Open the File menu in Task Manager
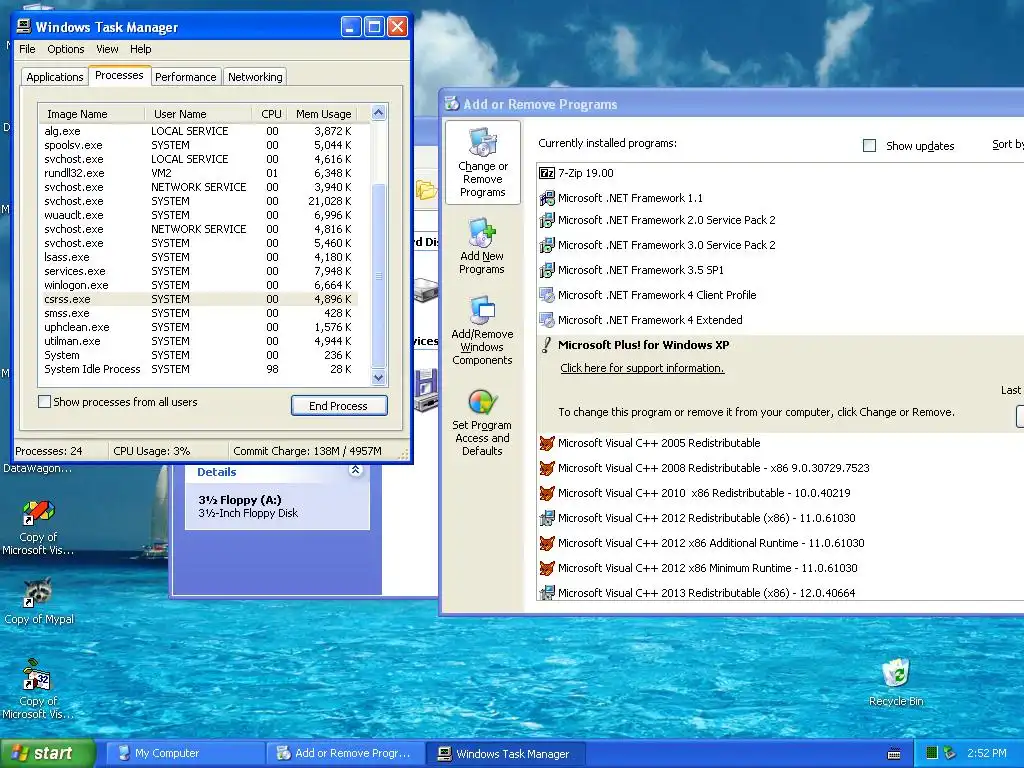Screen dimensions: 1024x768 click(27, 49)
